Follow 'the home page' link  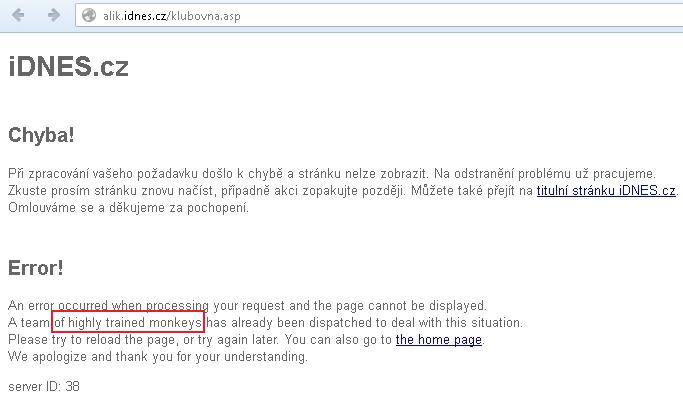[439, 340]
